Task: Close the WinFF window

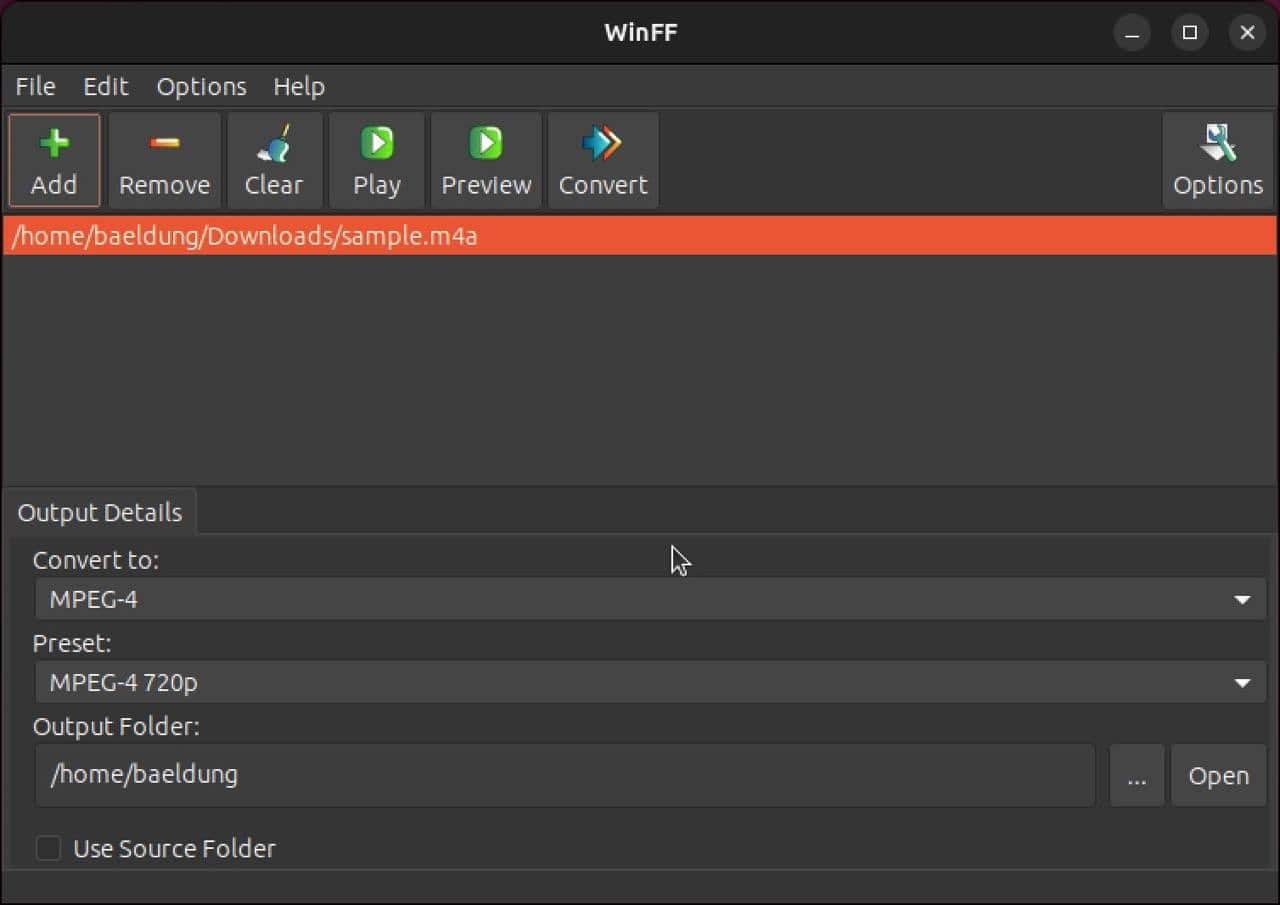Action: (1247, 33)
